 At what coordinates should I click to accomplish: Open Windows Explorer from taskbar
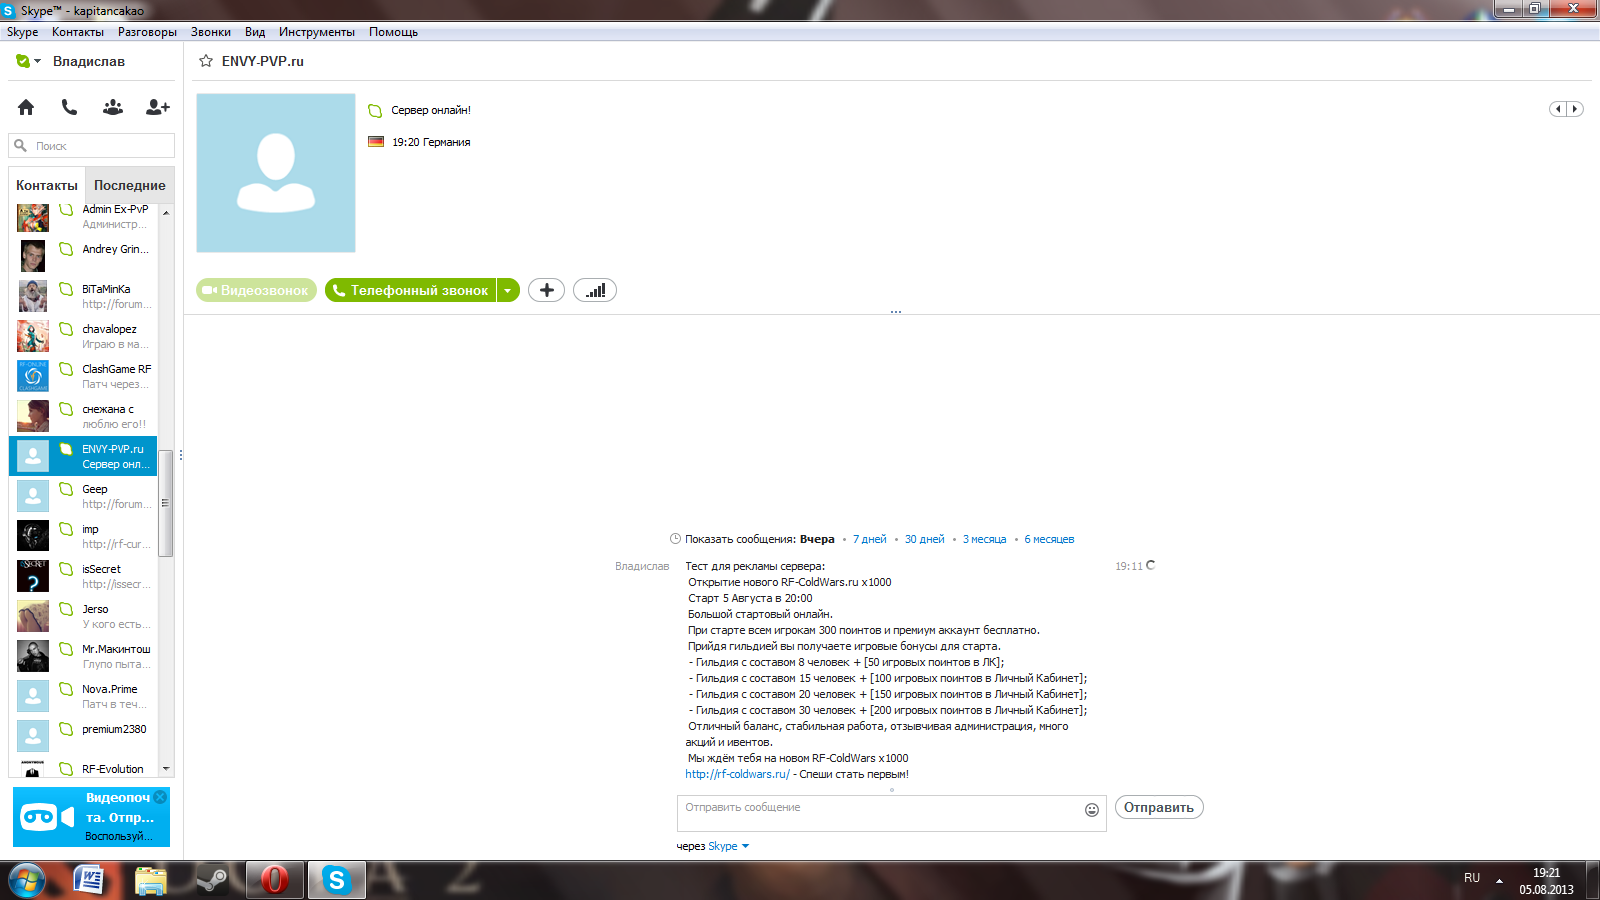coord(151,880)
